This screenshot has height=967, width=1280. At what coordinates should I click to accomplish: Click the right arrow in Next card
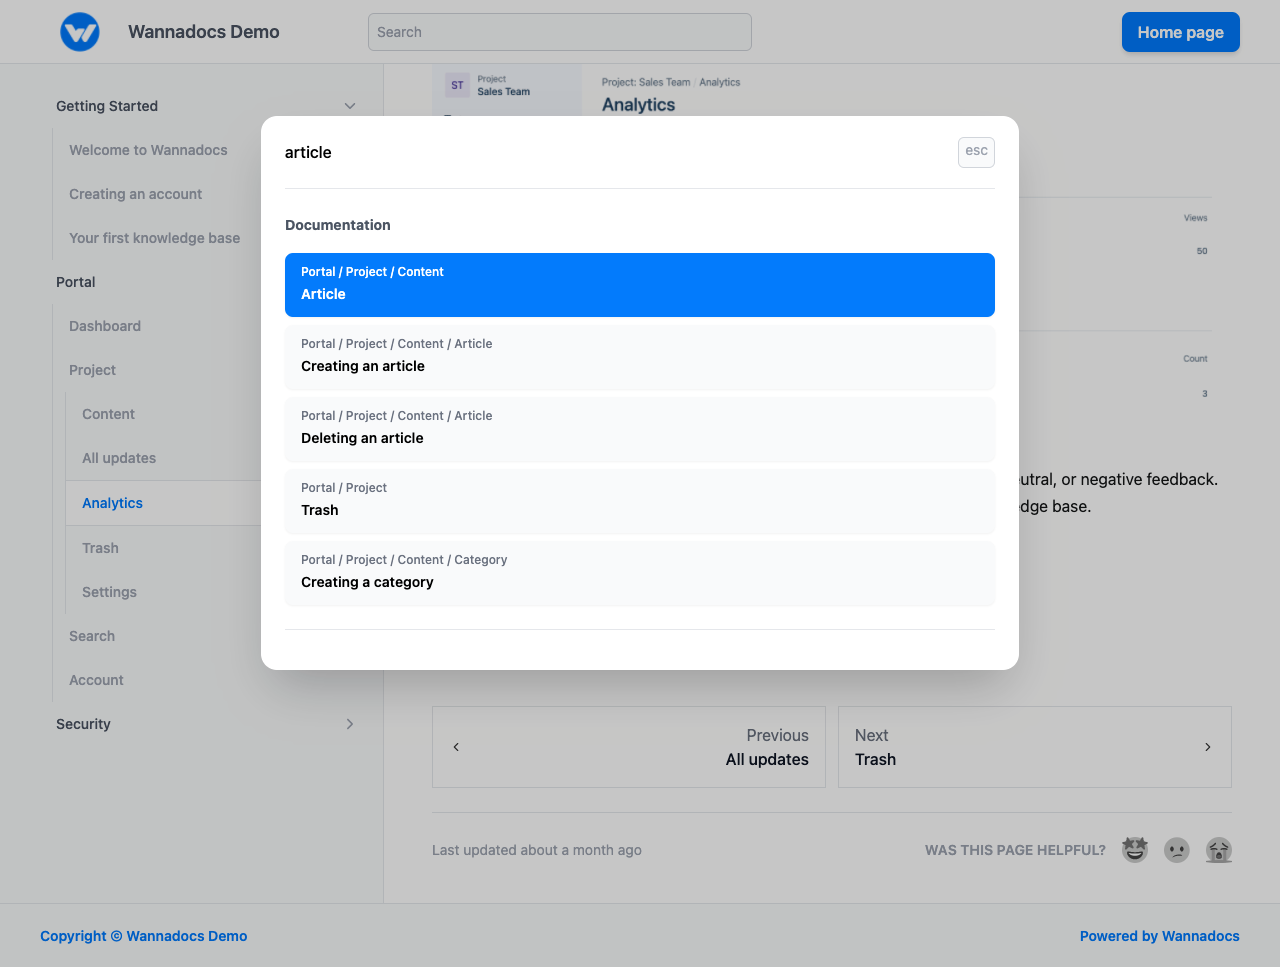[1208, 747]
